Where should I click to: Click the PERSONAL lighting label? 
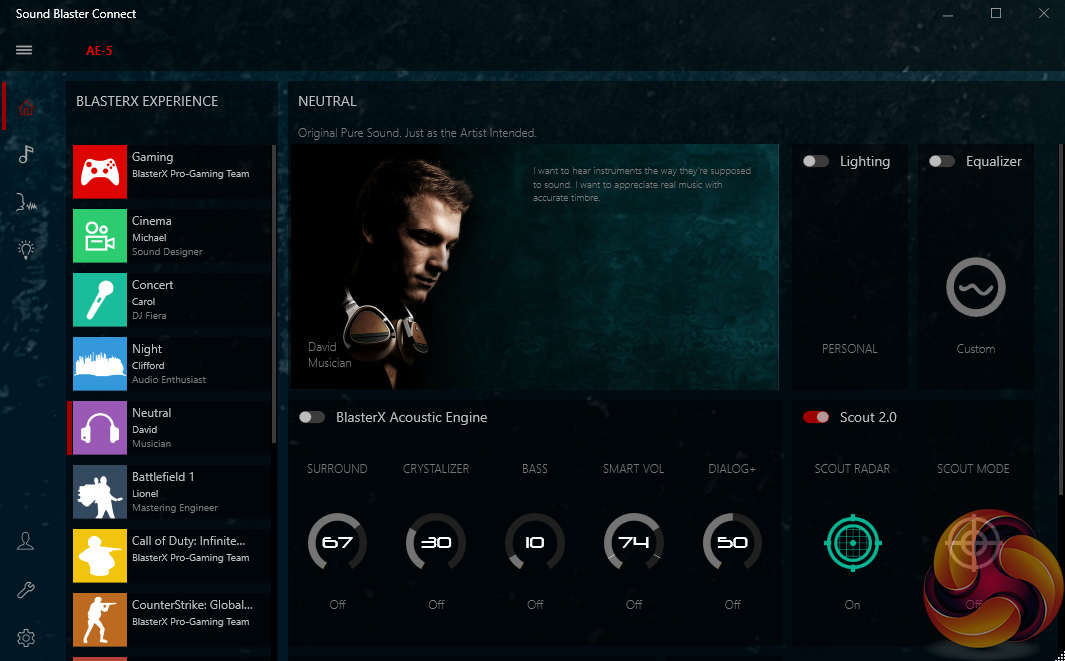pos(850,349)
